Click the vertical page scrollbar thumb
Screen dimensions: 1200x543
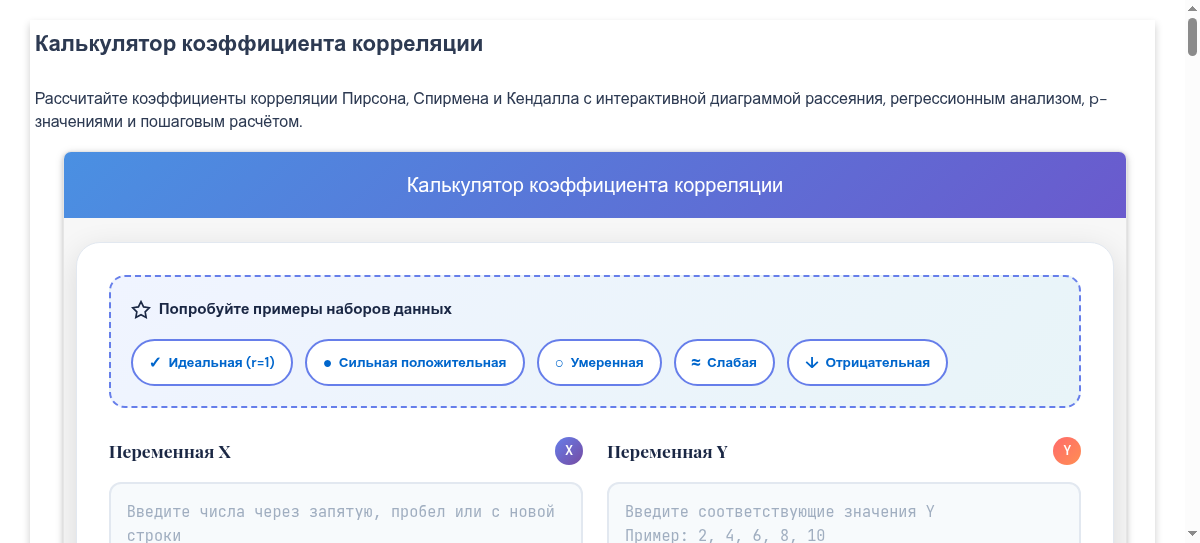[x=1192, y=30]
